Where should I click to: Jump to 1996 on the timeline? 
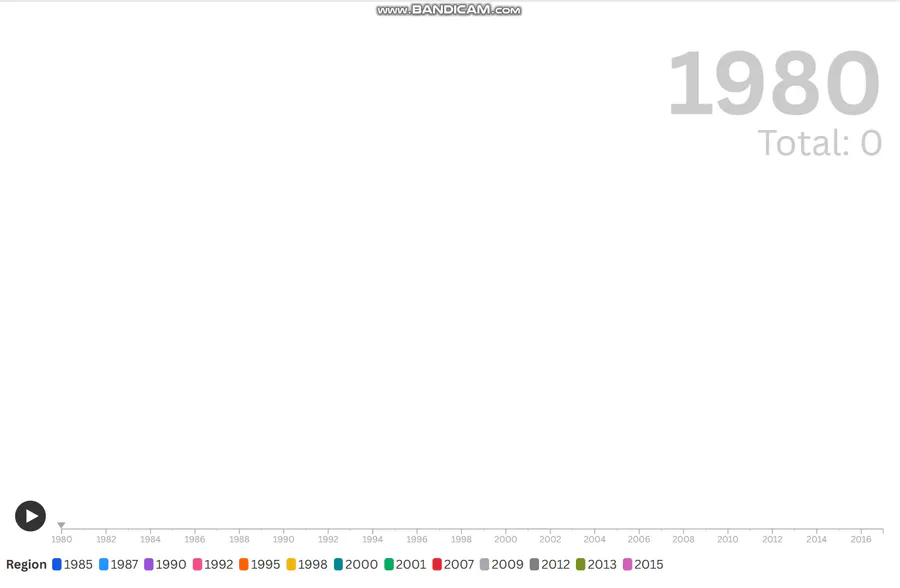417,539
